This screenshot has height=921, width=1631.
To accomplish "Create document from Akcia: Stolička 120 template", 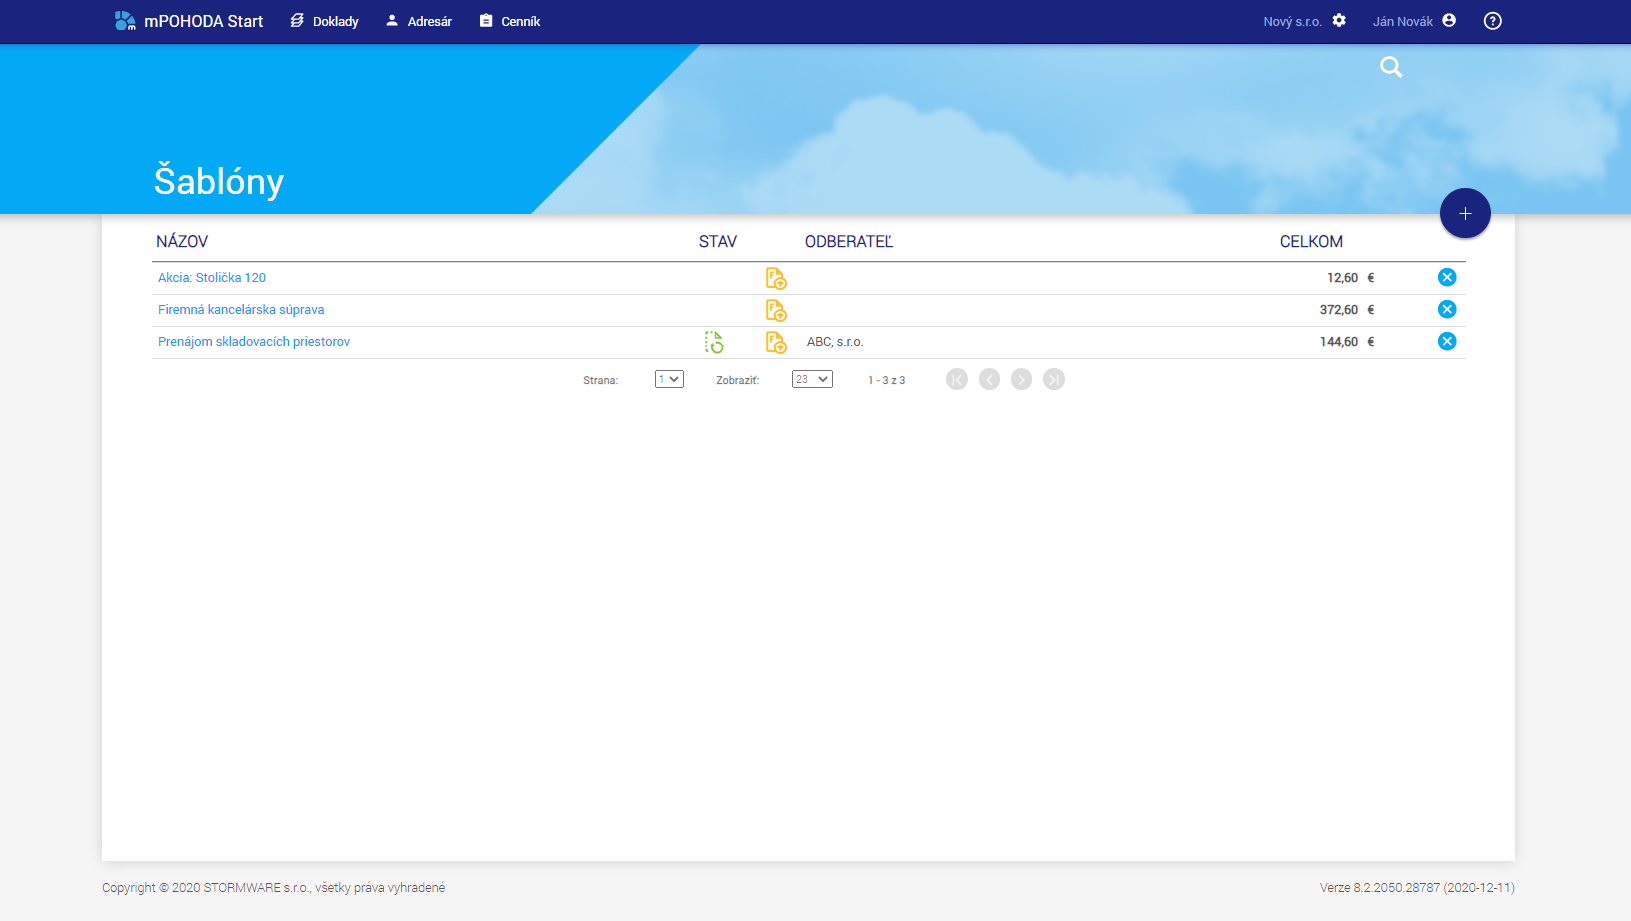I will [x=776, y=278].
